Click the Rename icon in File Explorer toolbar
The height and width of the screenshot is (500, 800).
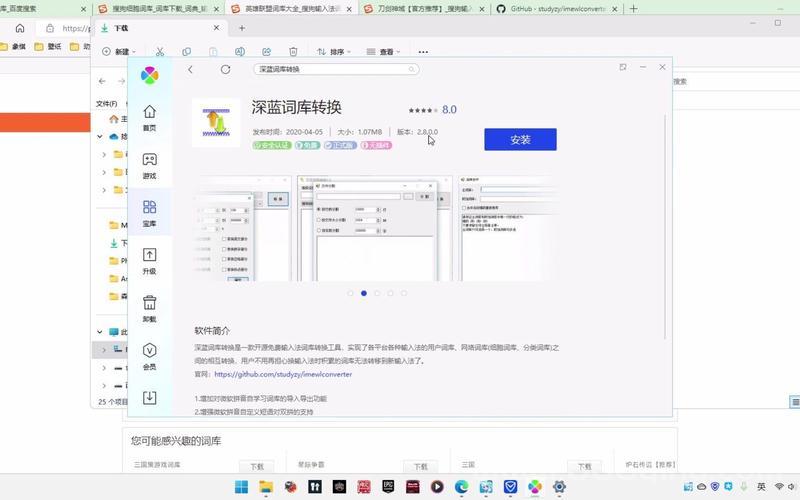(240, 52)
